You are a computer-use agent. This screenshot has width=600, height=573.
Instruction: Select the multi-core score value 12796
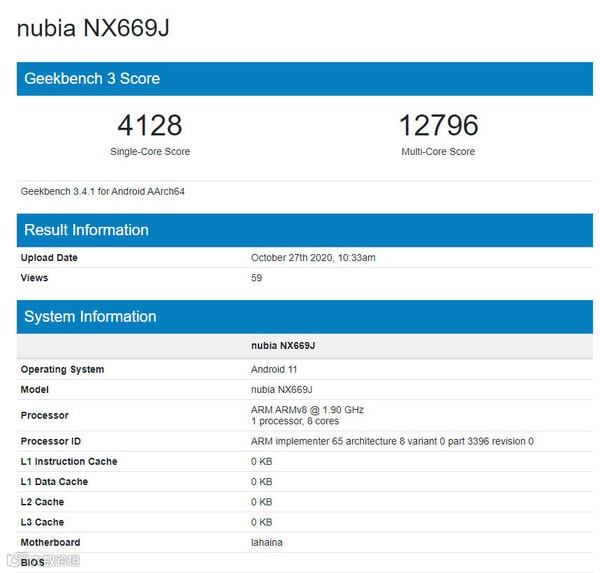tap(438, 125)
